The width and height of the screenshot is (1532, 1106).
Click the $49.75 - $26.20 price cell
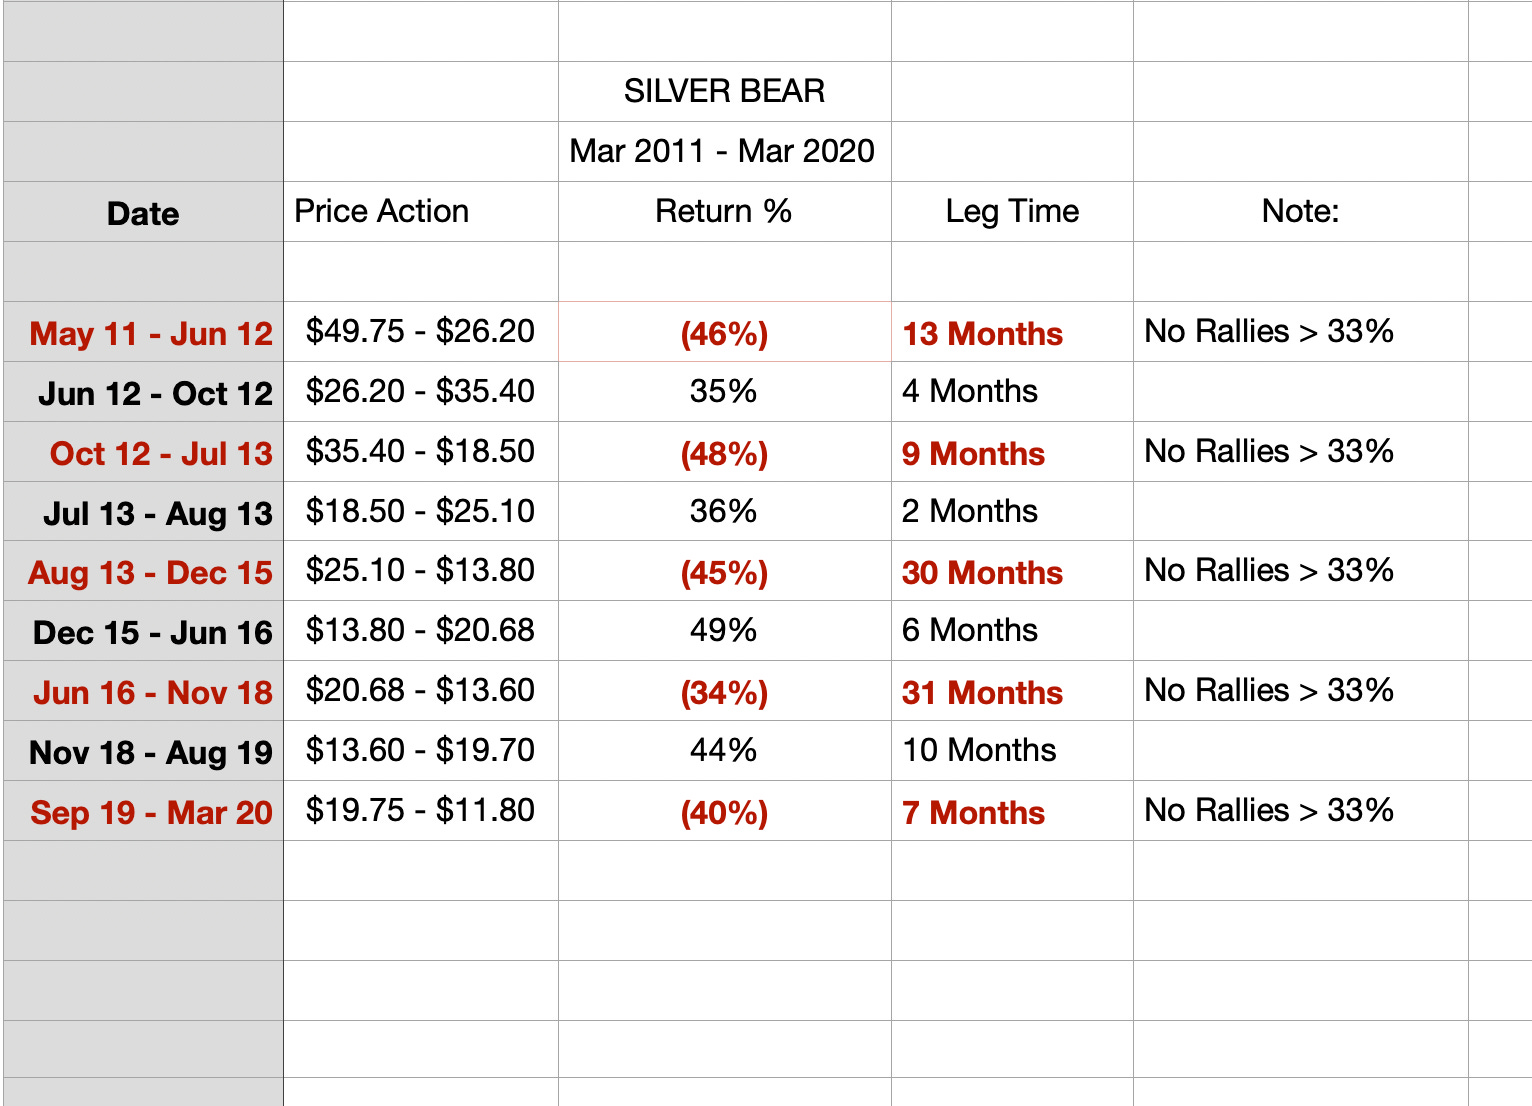tap(421, 332)
